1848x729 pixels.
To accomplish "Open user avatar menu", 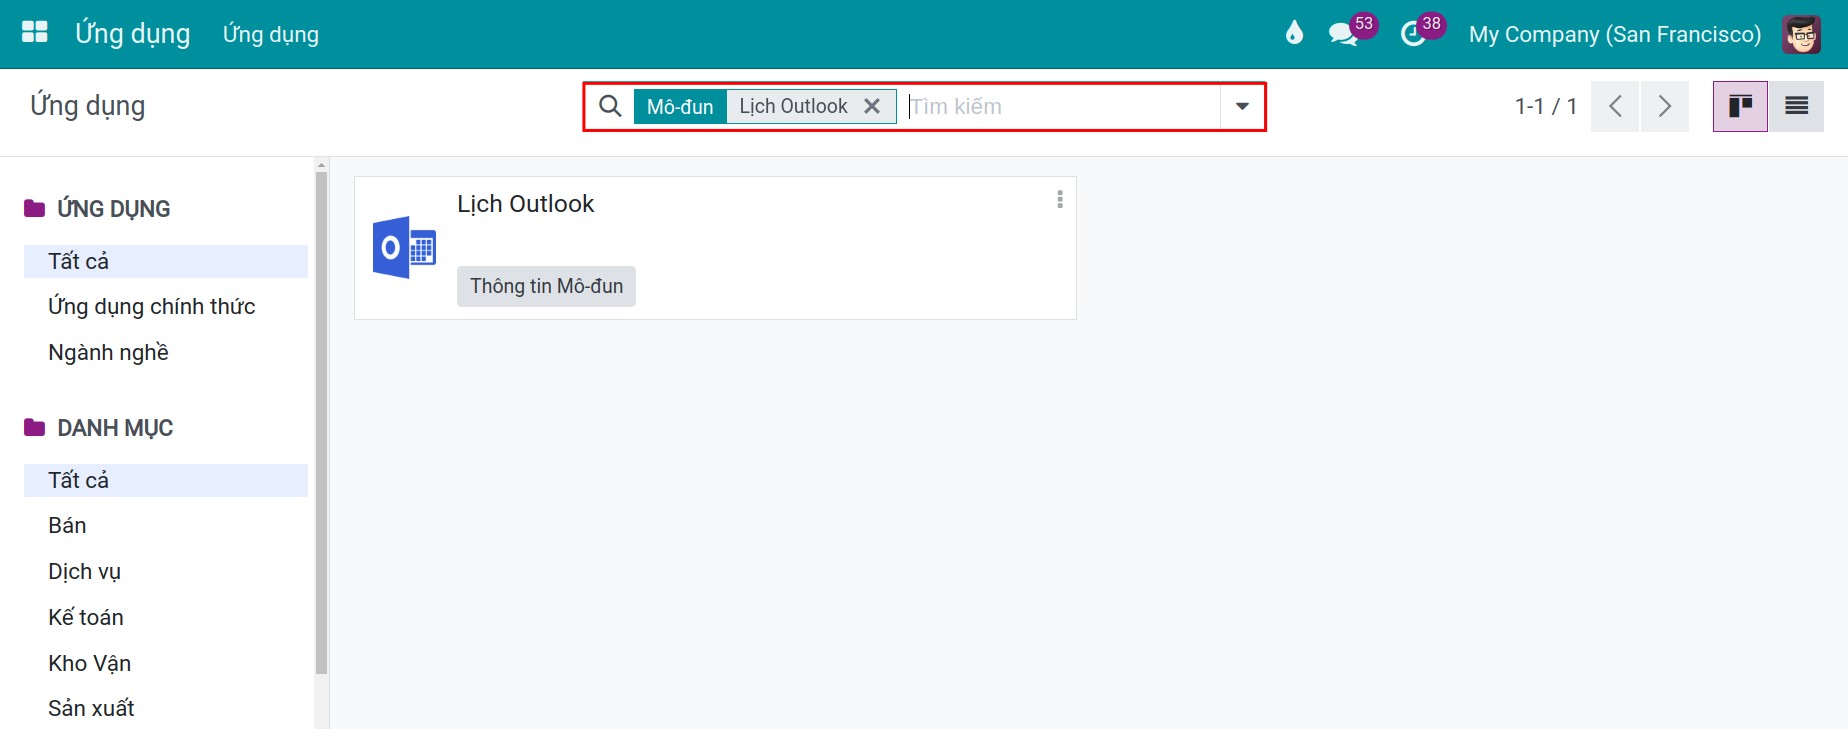I will pyautogui.click(x=1801, y=34).
